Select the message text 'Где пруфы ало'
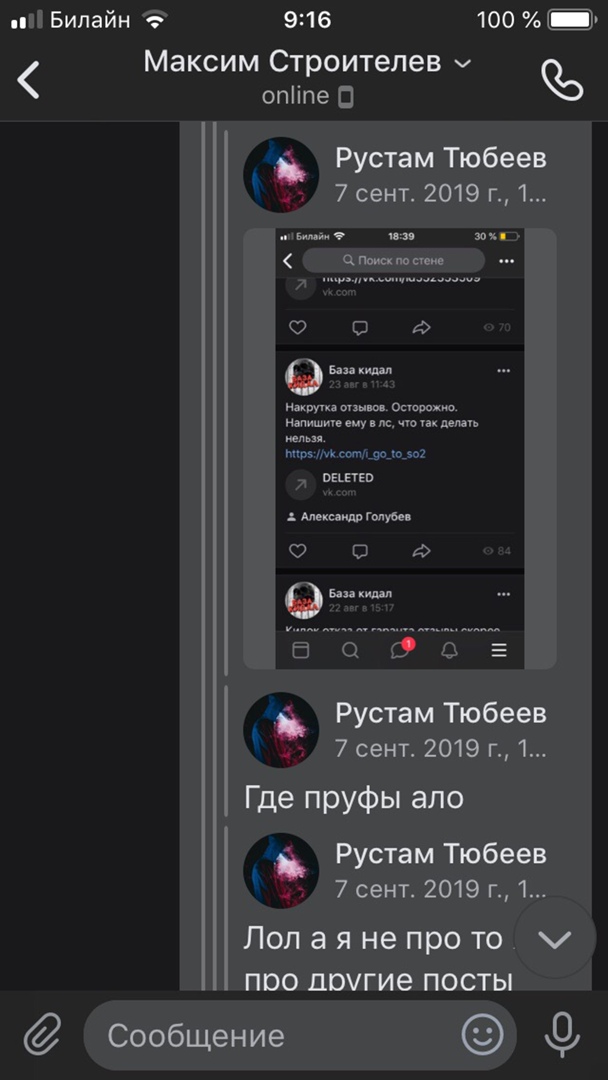The image size is (608, 1080). click(x=353, y=798)
